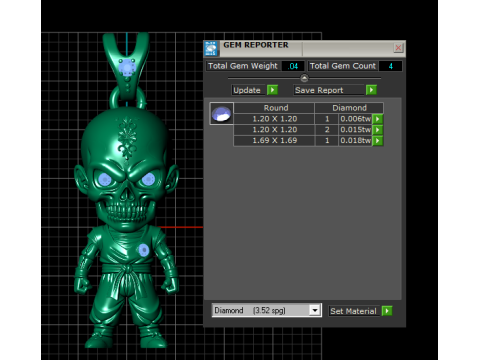Click green arrow on 0.015tw row
The height and width of the screenshot is (360, 480).
pyautogui.click(x=378, y=130)
